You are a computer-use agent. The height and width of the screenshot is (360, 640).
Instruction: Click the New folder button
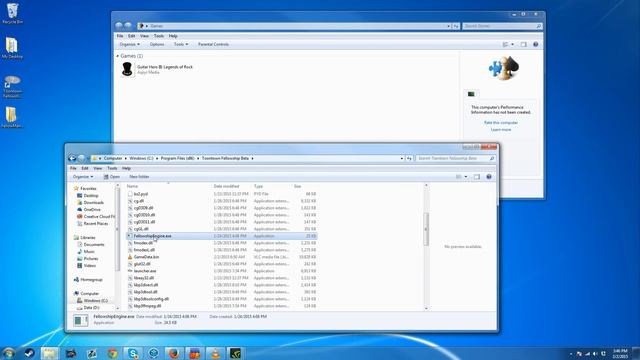pos(139,177)
